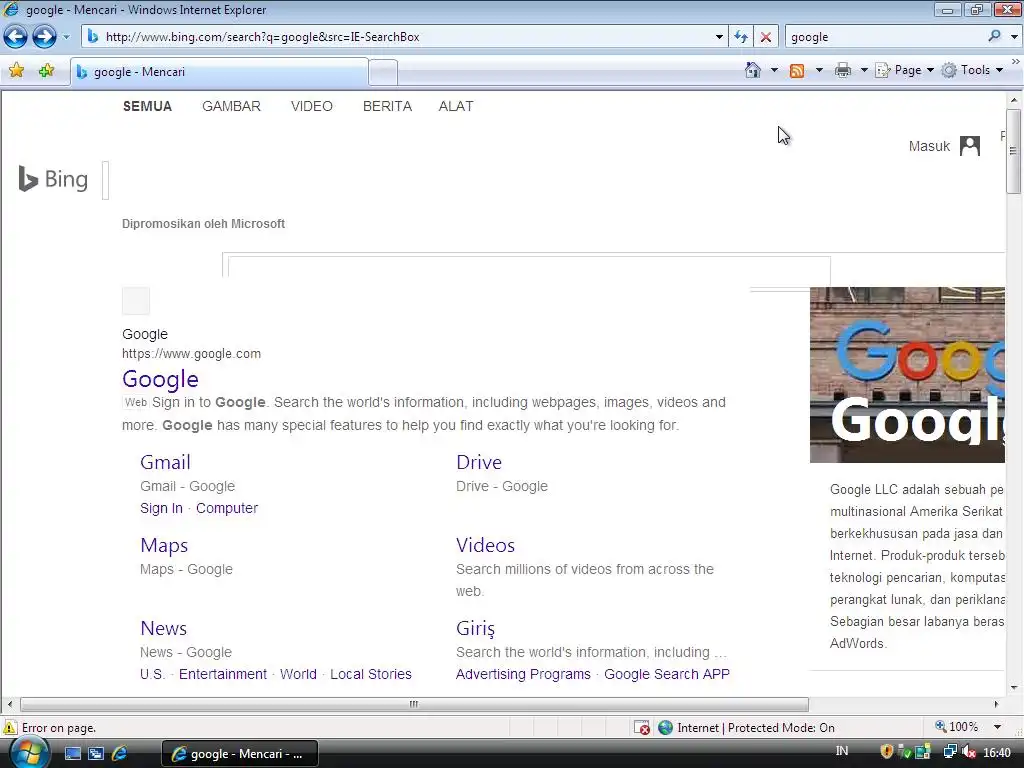Click the Home toolbar icon
The image size is (1024, 768).
(752, 70)
